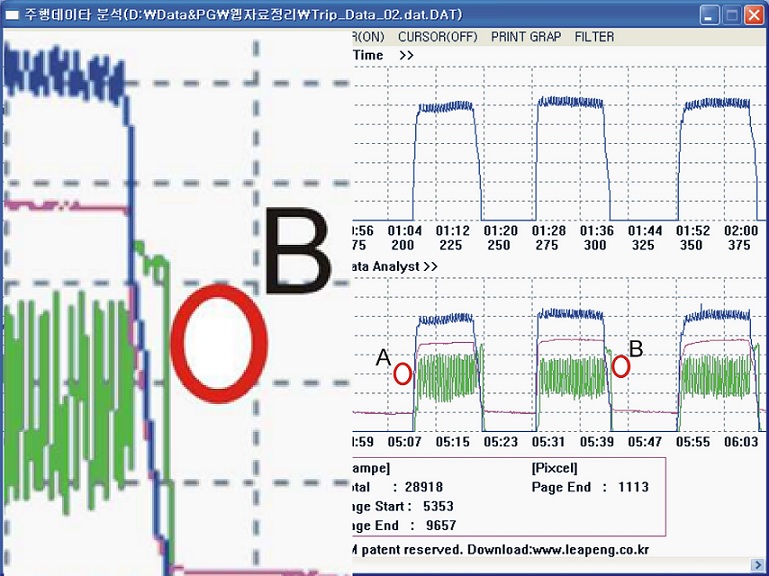The height and width of the screenshot is (576, 769).
Task: Minimize the analysis window
Action: click(709, 14)
